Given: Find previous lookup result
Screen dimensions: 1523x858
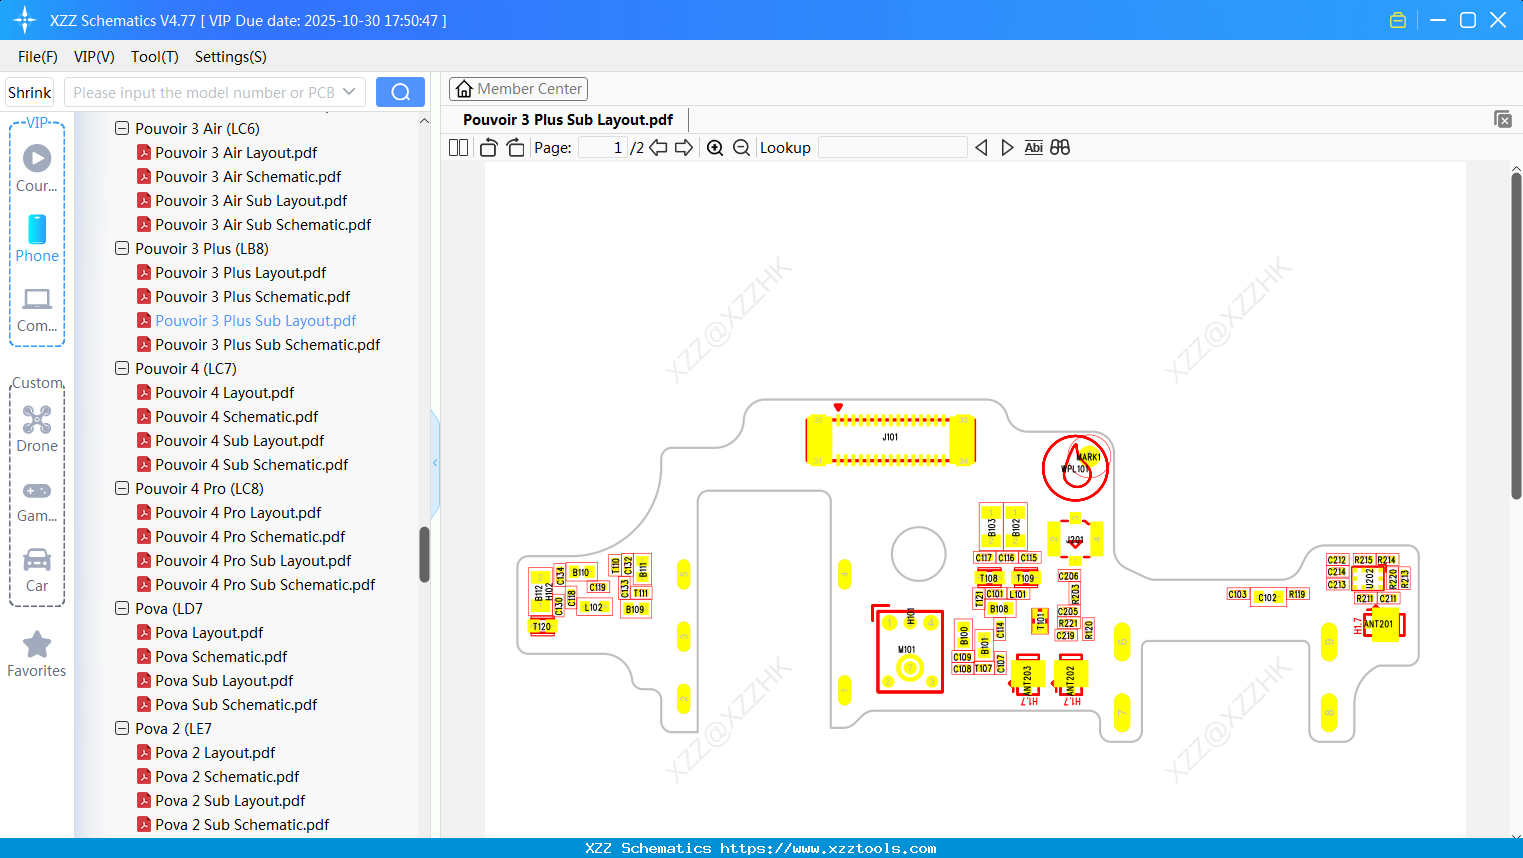Looking at the screenshot, I should coord(981,148).
